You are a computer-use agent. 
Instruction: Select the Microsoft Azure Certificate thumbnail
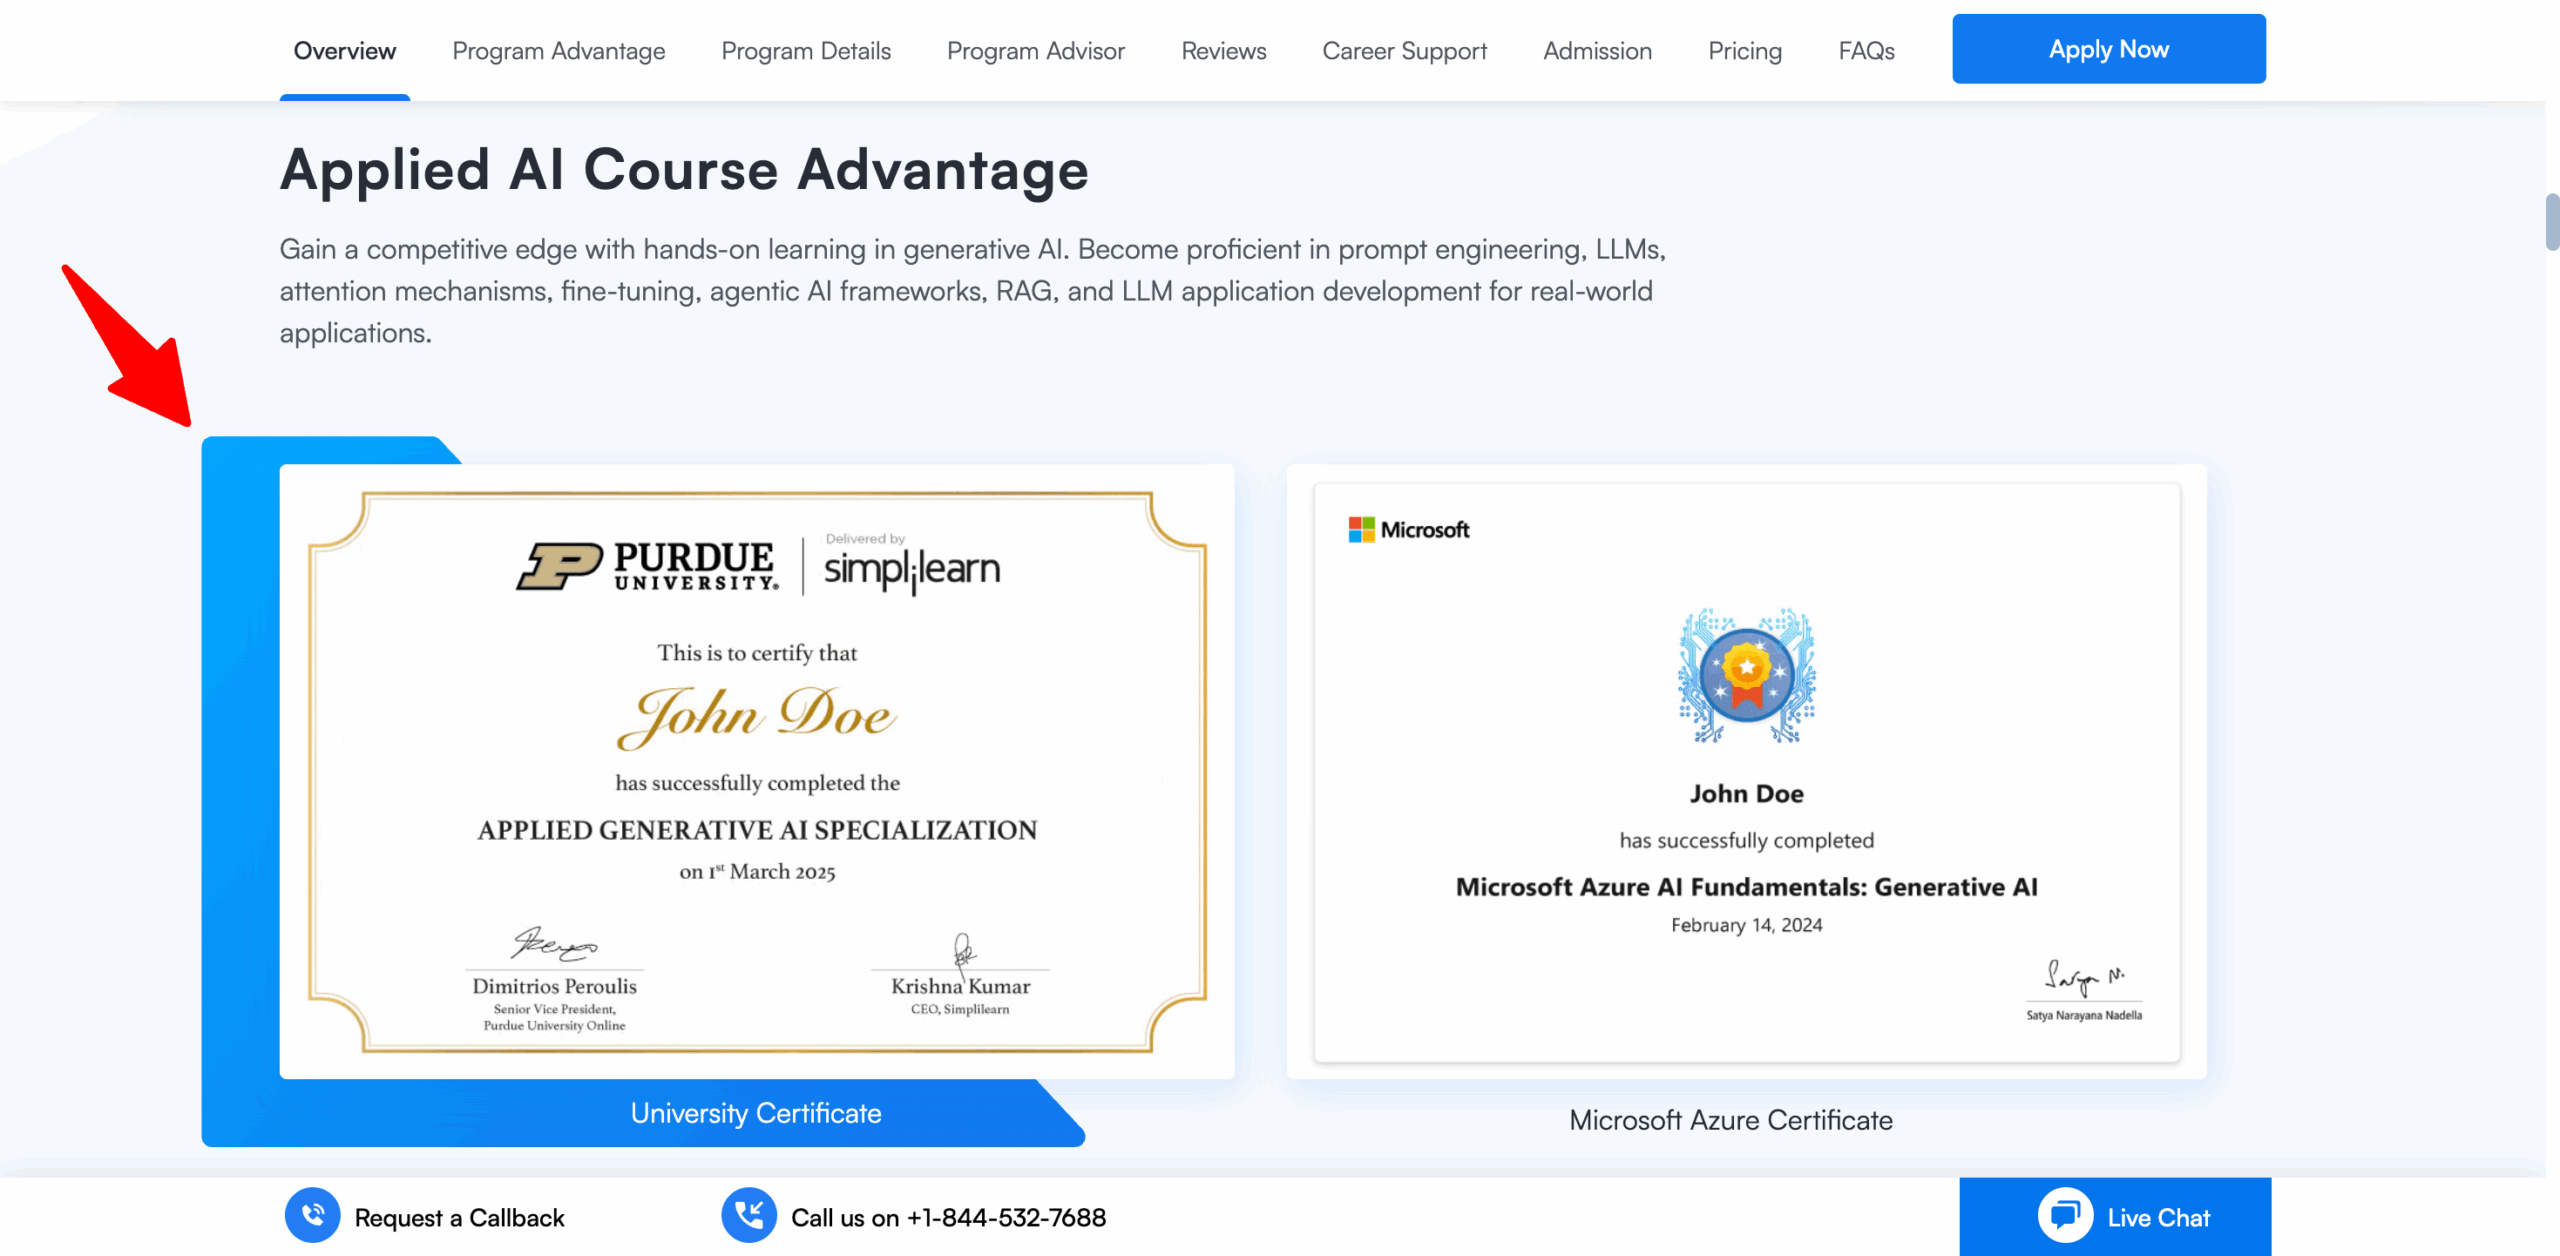(1746, 772)
